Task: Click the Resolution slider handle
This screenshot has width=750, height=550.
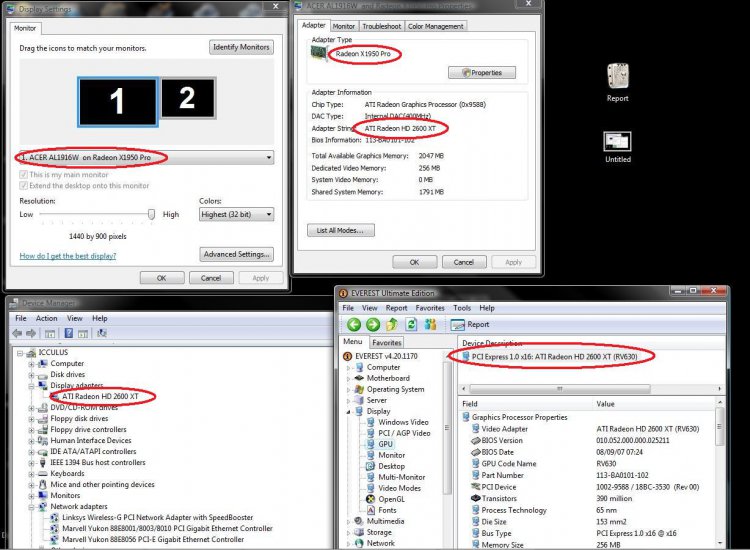Action: (151, 215)
